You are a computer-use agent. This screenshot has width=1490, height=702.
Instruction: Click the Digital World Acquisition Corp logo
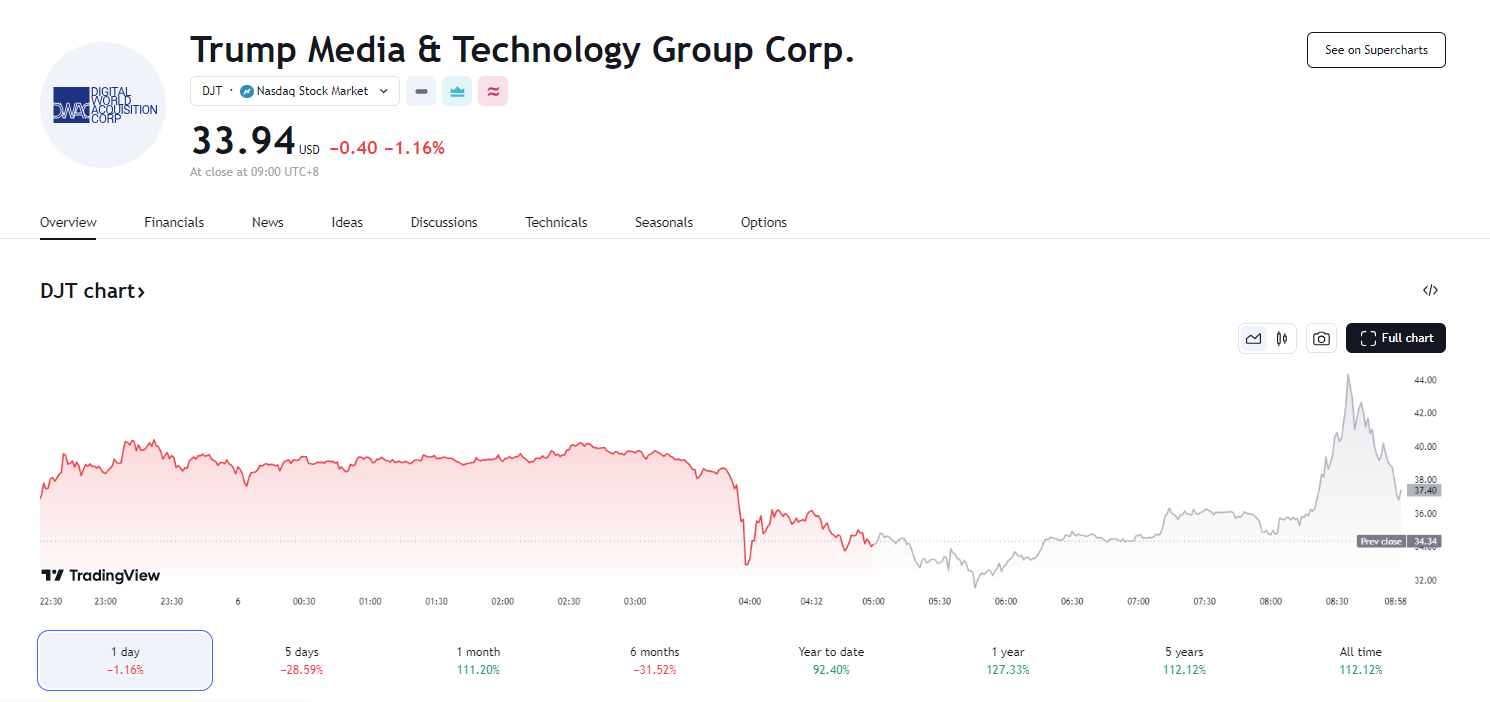103,105
